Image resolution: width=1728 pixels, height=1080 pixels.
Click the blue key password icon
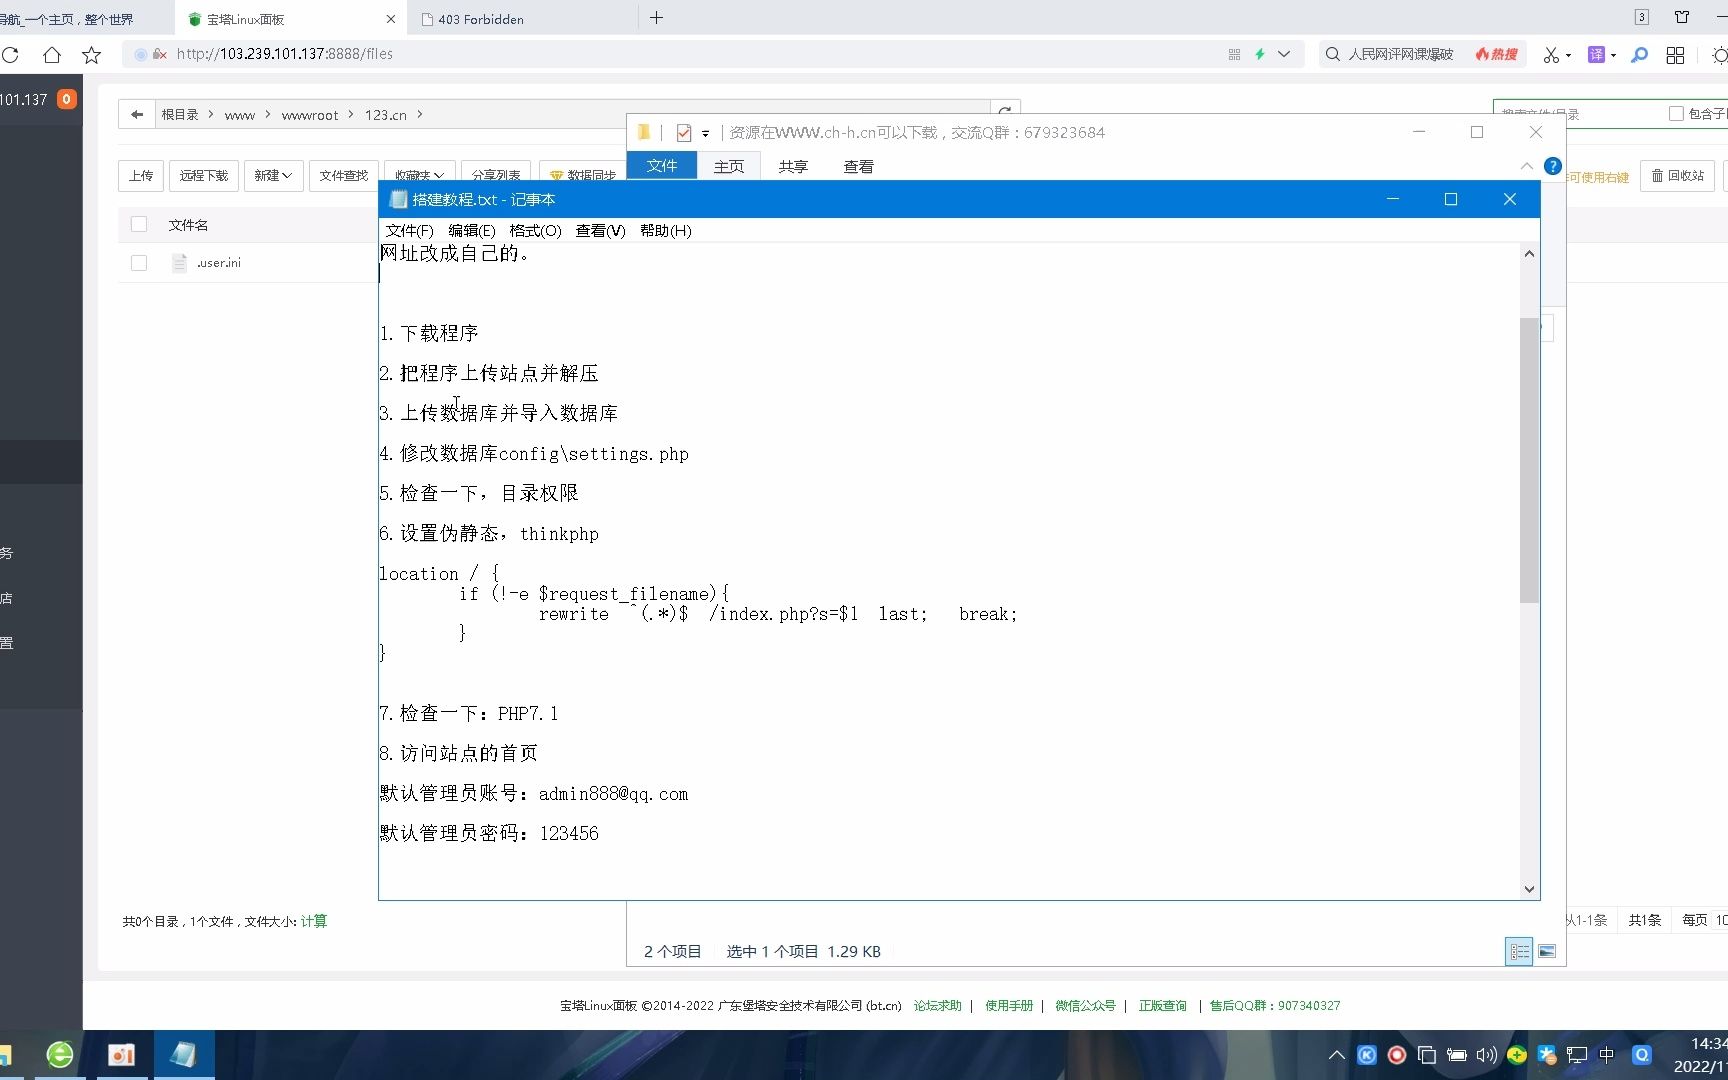[1639, 55]
